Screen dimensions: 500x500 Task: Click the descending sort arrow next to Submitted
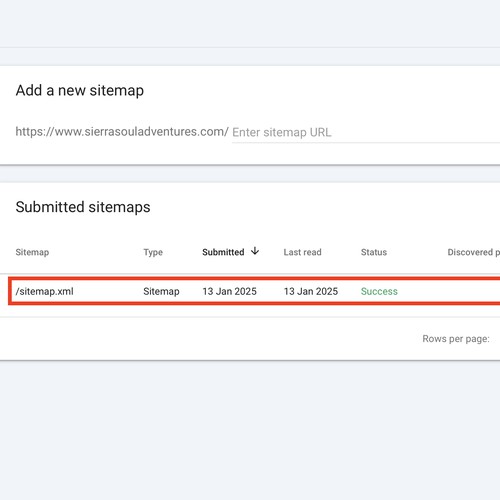tap(255, 251)
